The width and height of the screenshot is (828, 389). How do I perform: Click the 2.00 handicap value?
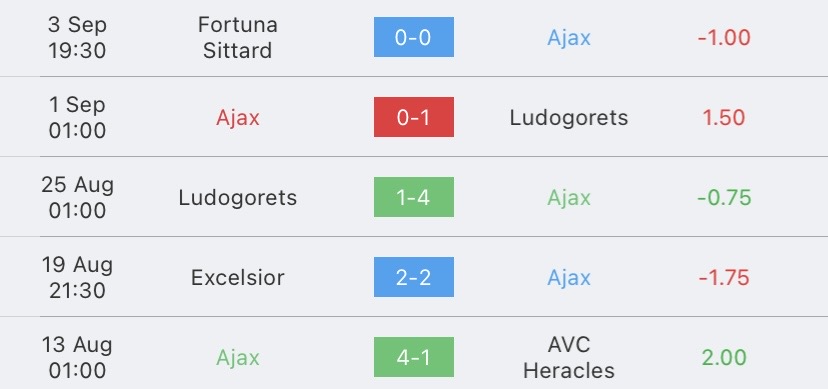pos(724,358)
